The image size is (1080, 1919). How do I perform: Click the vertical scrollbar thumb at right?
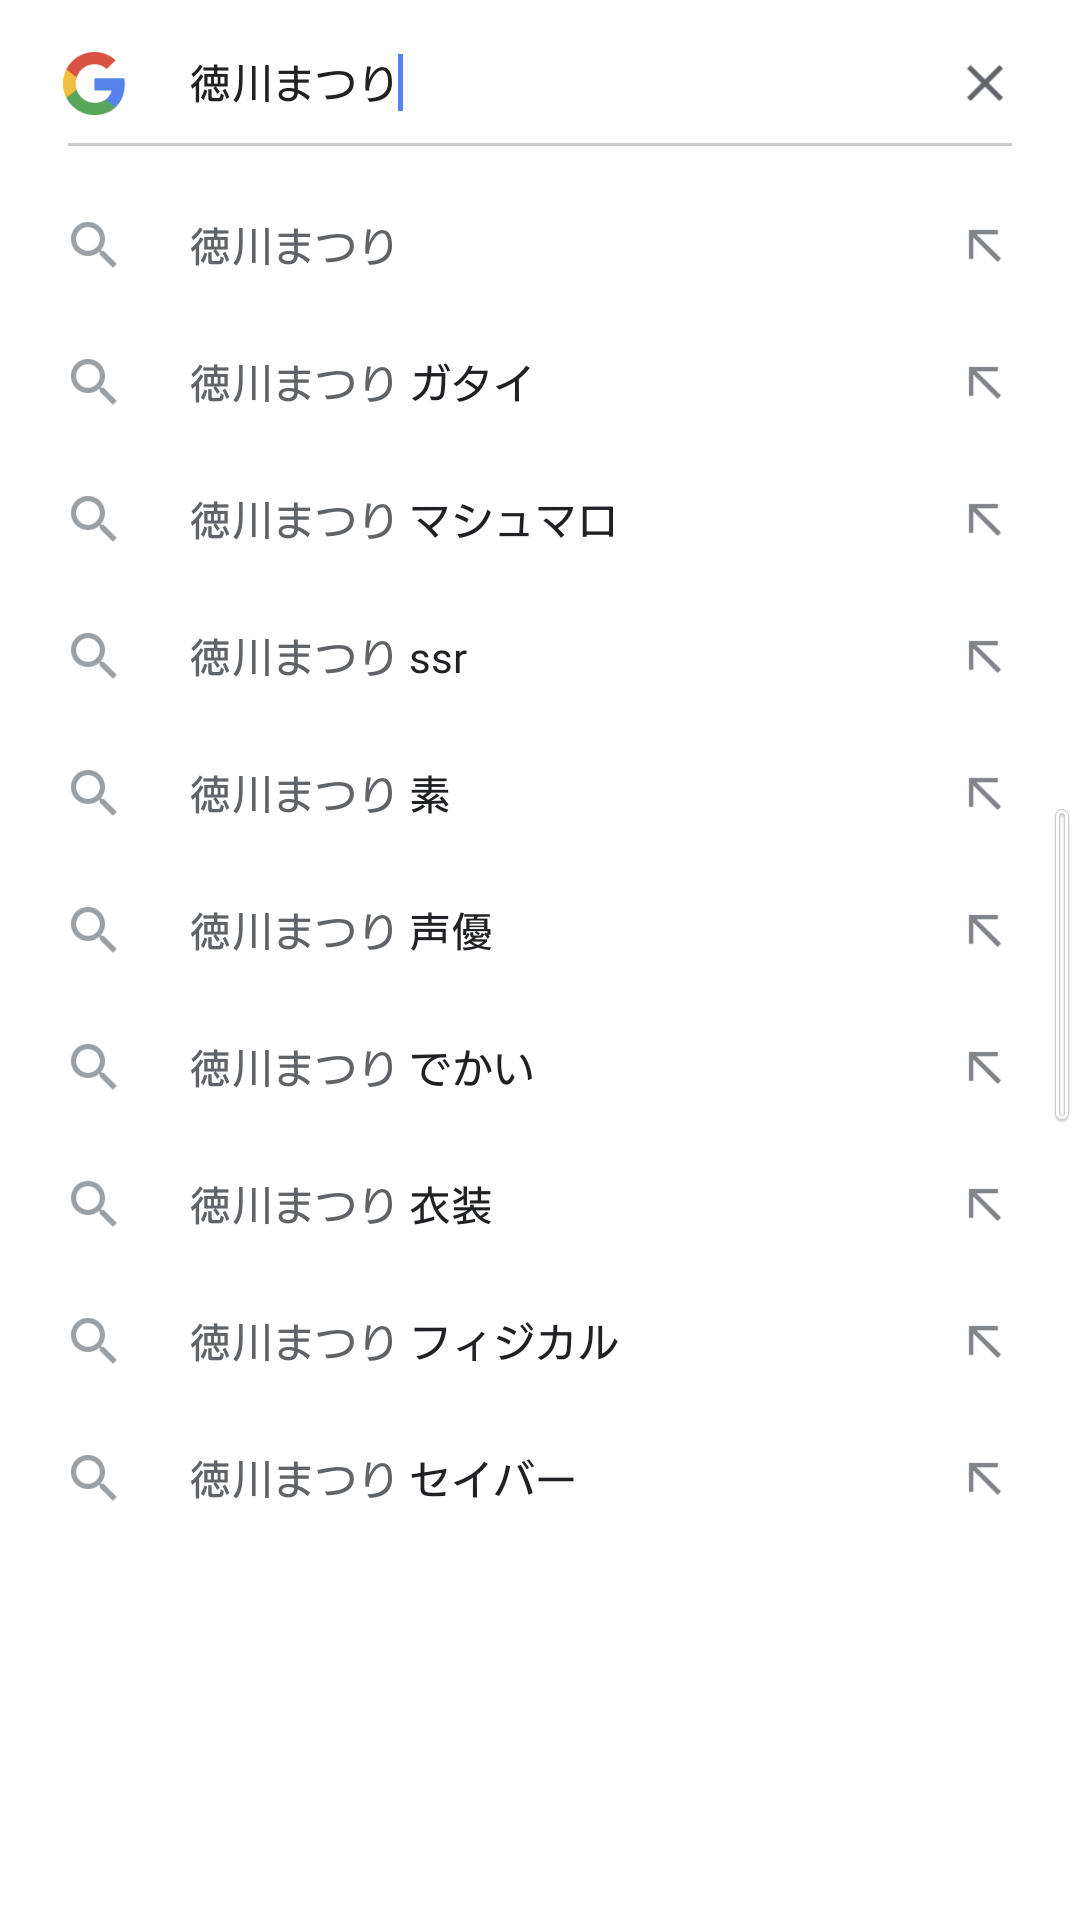(x=1062, y=965)
